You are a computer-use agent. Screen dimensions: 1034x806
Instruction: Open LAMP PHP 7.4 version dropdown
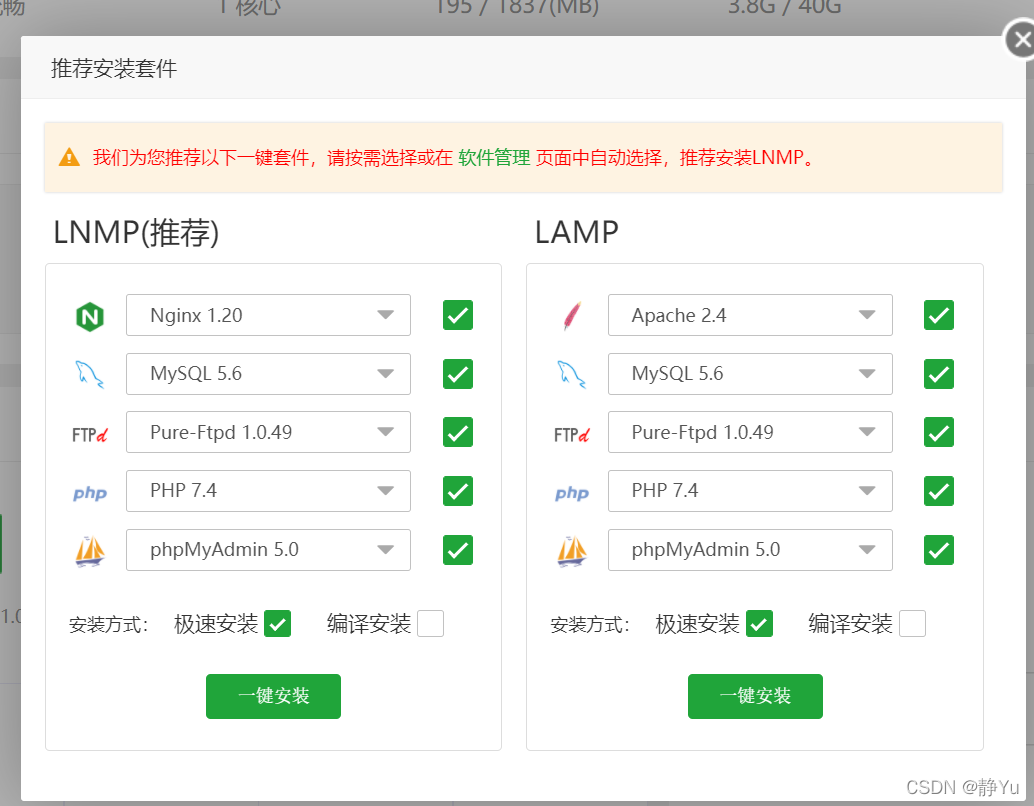pos(750,491)
